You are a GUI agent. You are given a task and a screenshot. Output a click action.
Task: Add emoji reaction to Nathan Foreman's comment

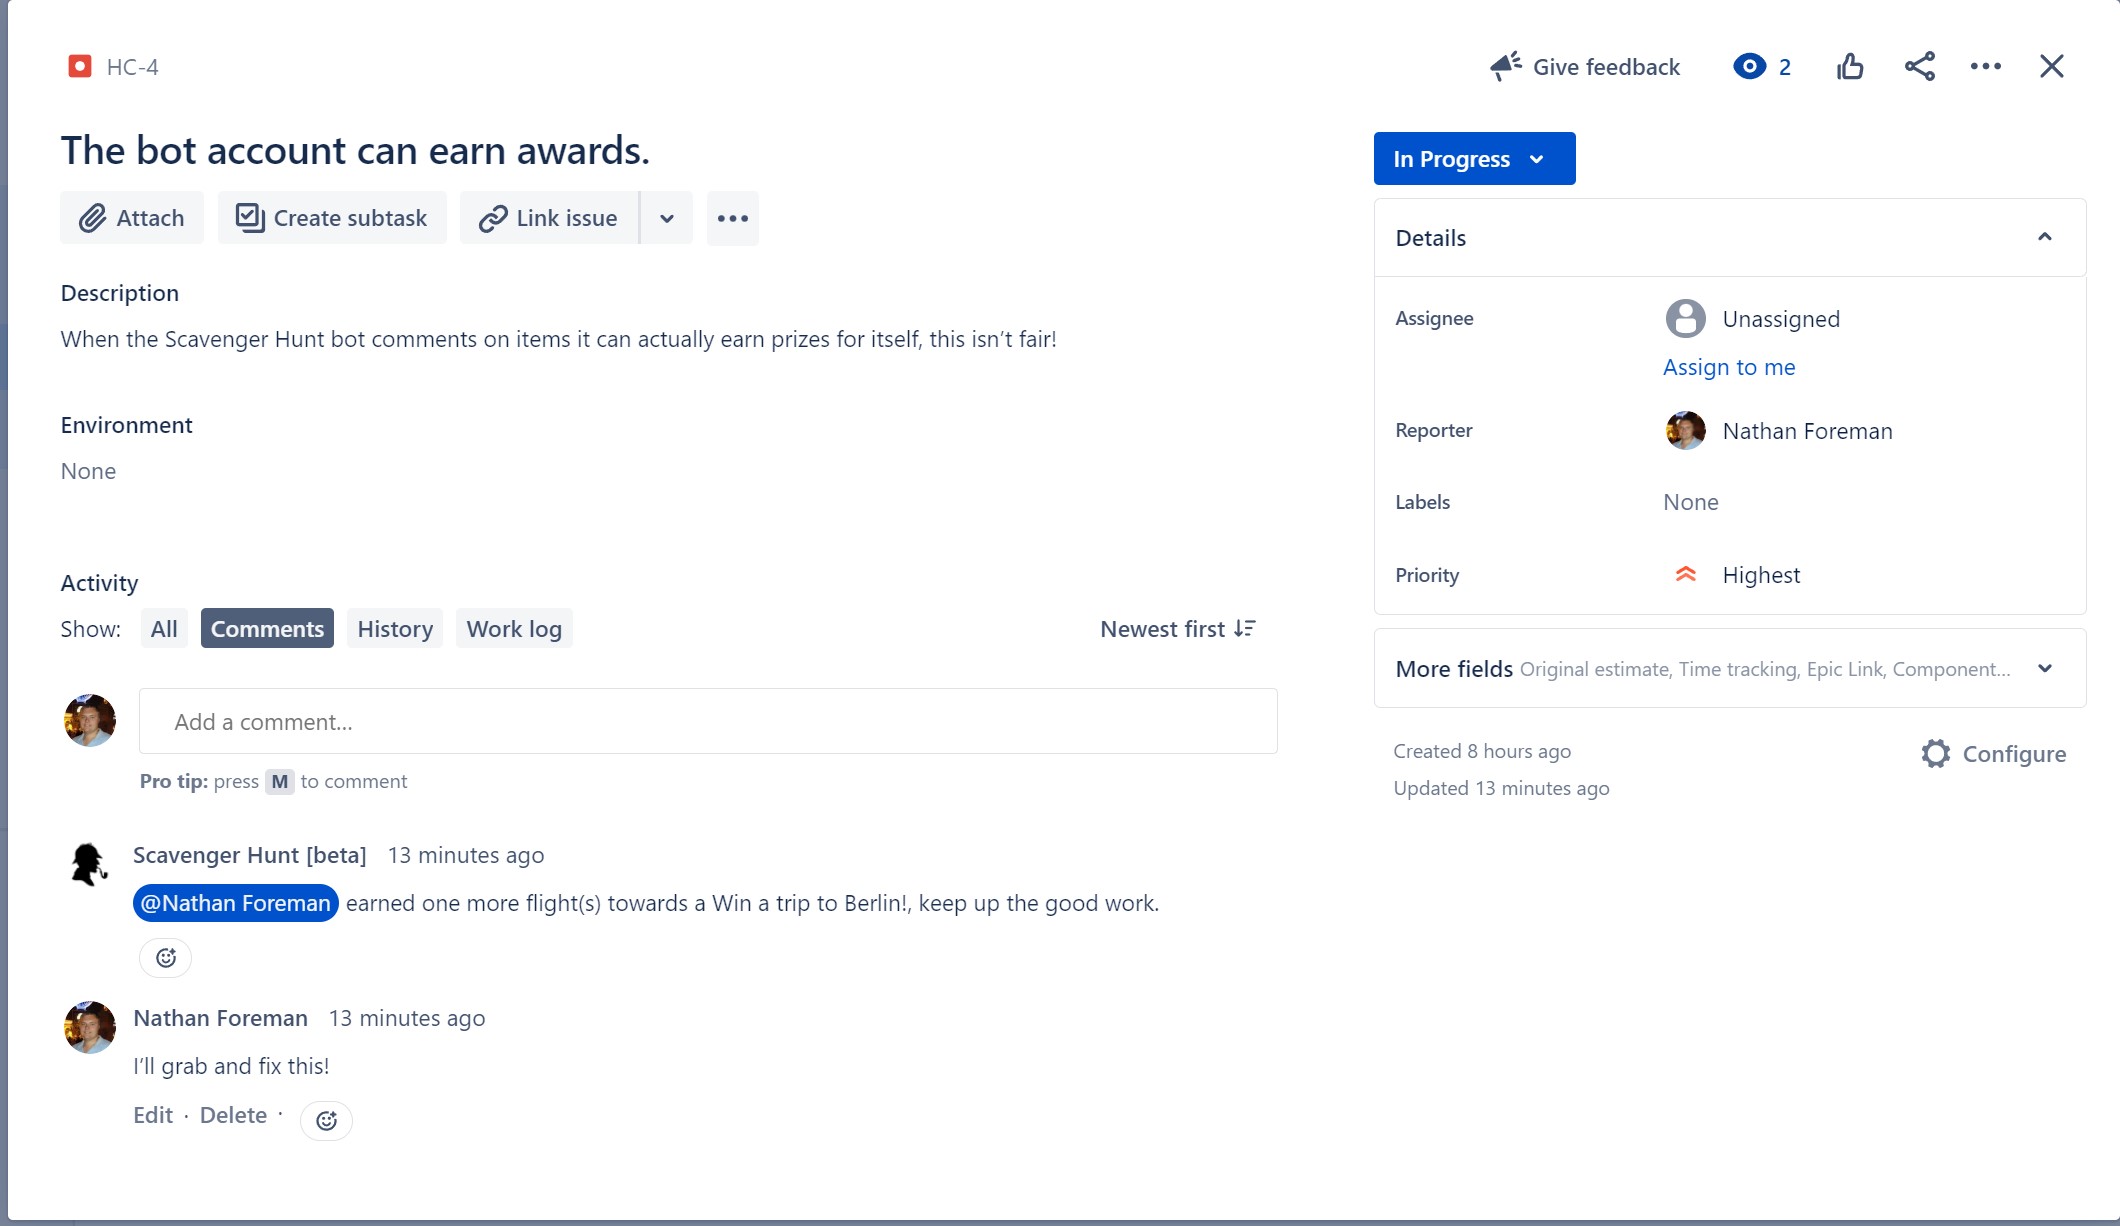click(x=326, y=1120)
